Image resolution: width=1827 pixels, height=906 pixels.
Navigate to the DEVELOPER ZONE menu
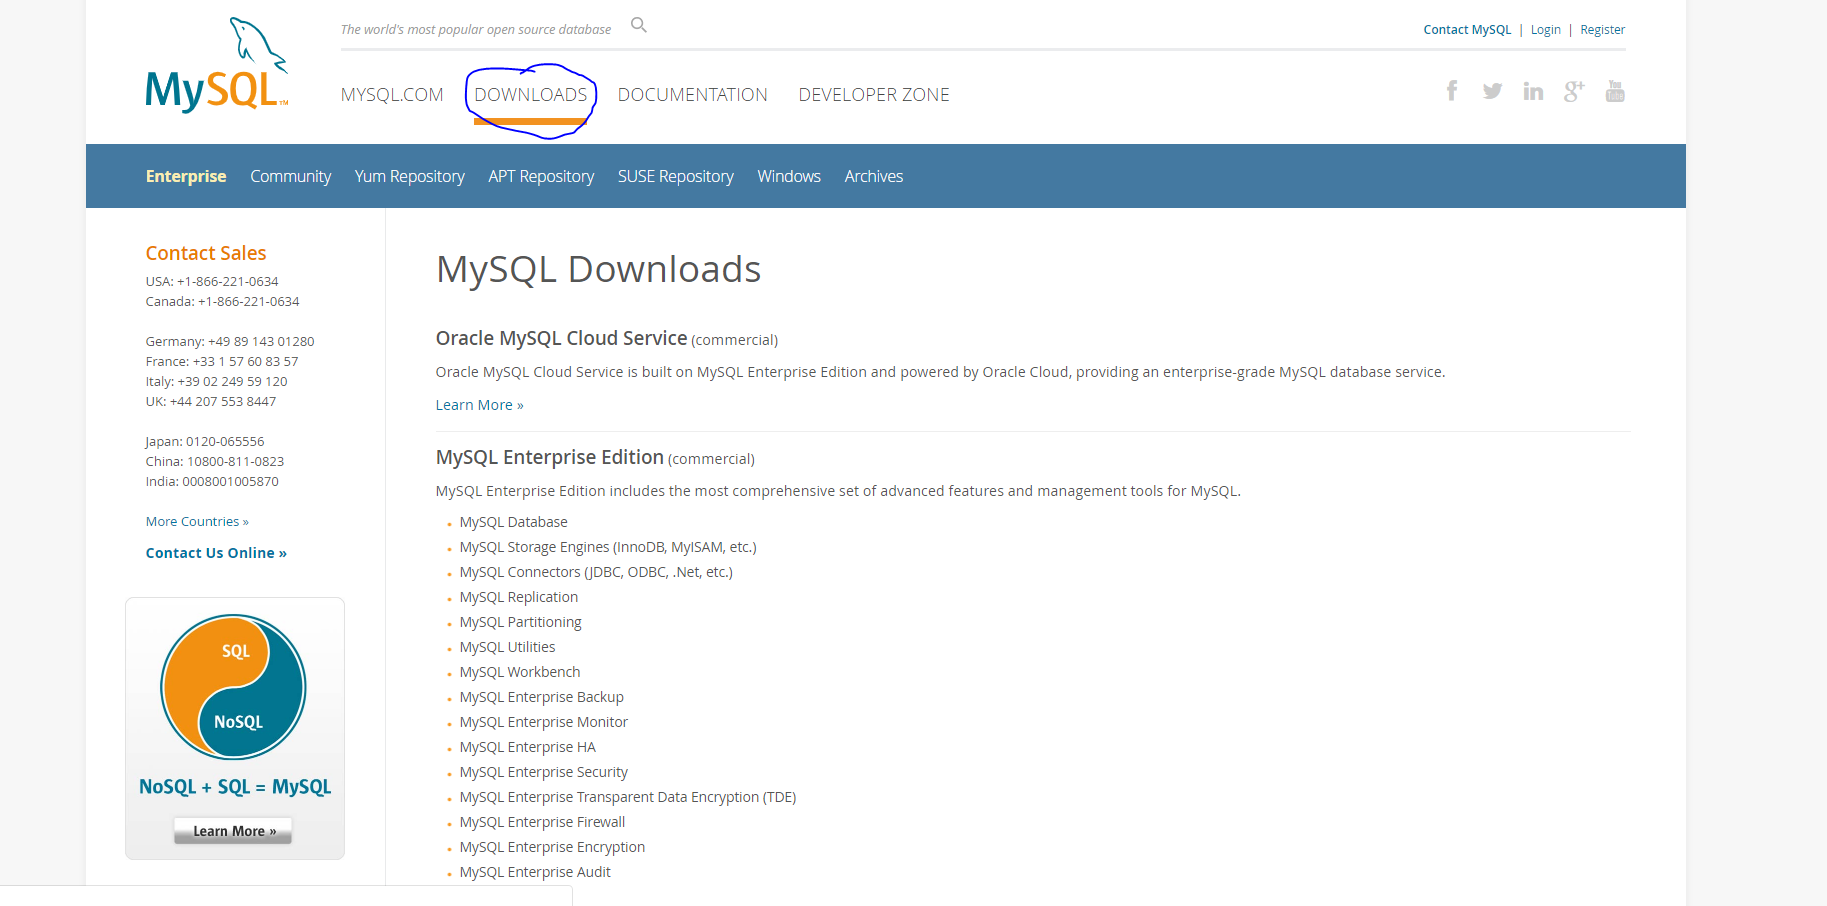tap(873, 94)
